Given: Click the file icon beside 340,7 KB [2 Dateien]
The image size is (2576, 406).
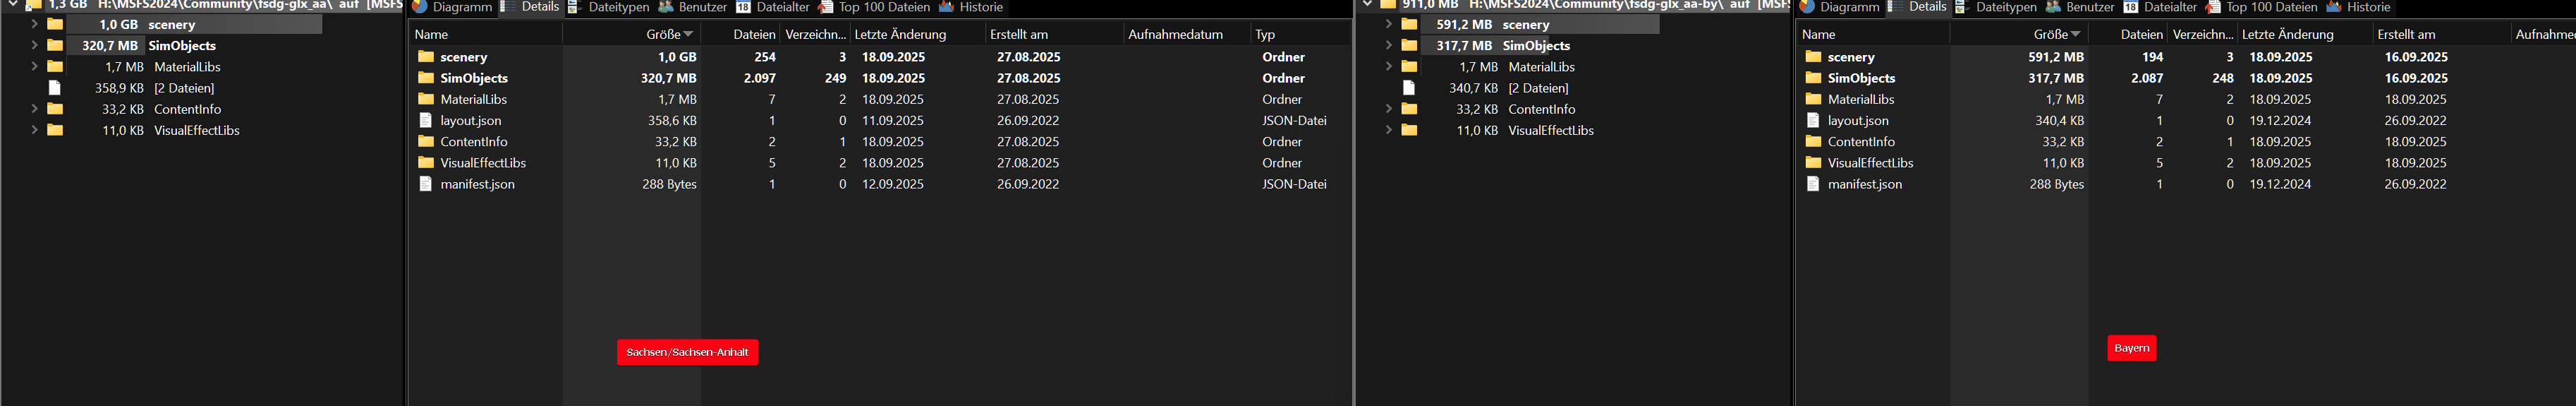Looking at the screenshot, I should pyautogui.click(x=1409, y=88).
